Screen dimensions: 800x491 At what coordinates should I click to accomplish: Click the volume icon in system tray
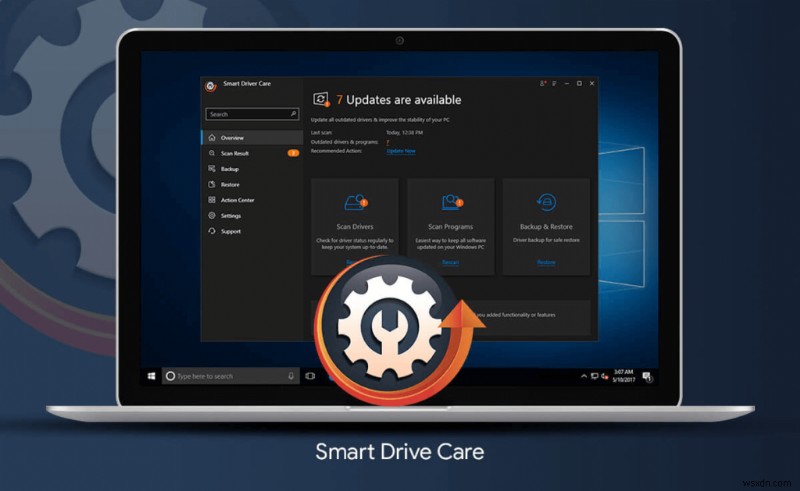pos(605,376)
